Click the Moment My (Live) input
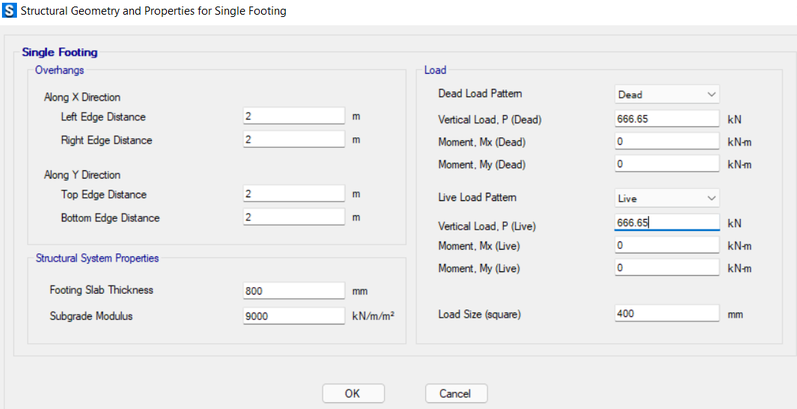Screen dimensions: 797x409 [666, 268]
